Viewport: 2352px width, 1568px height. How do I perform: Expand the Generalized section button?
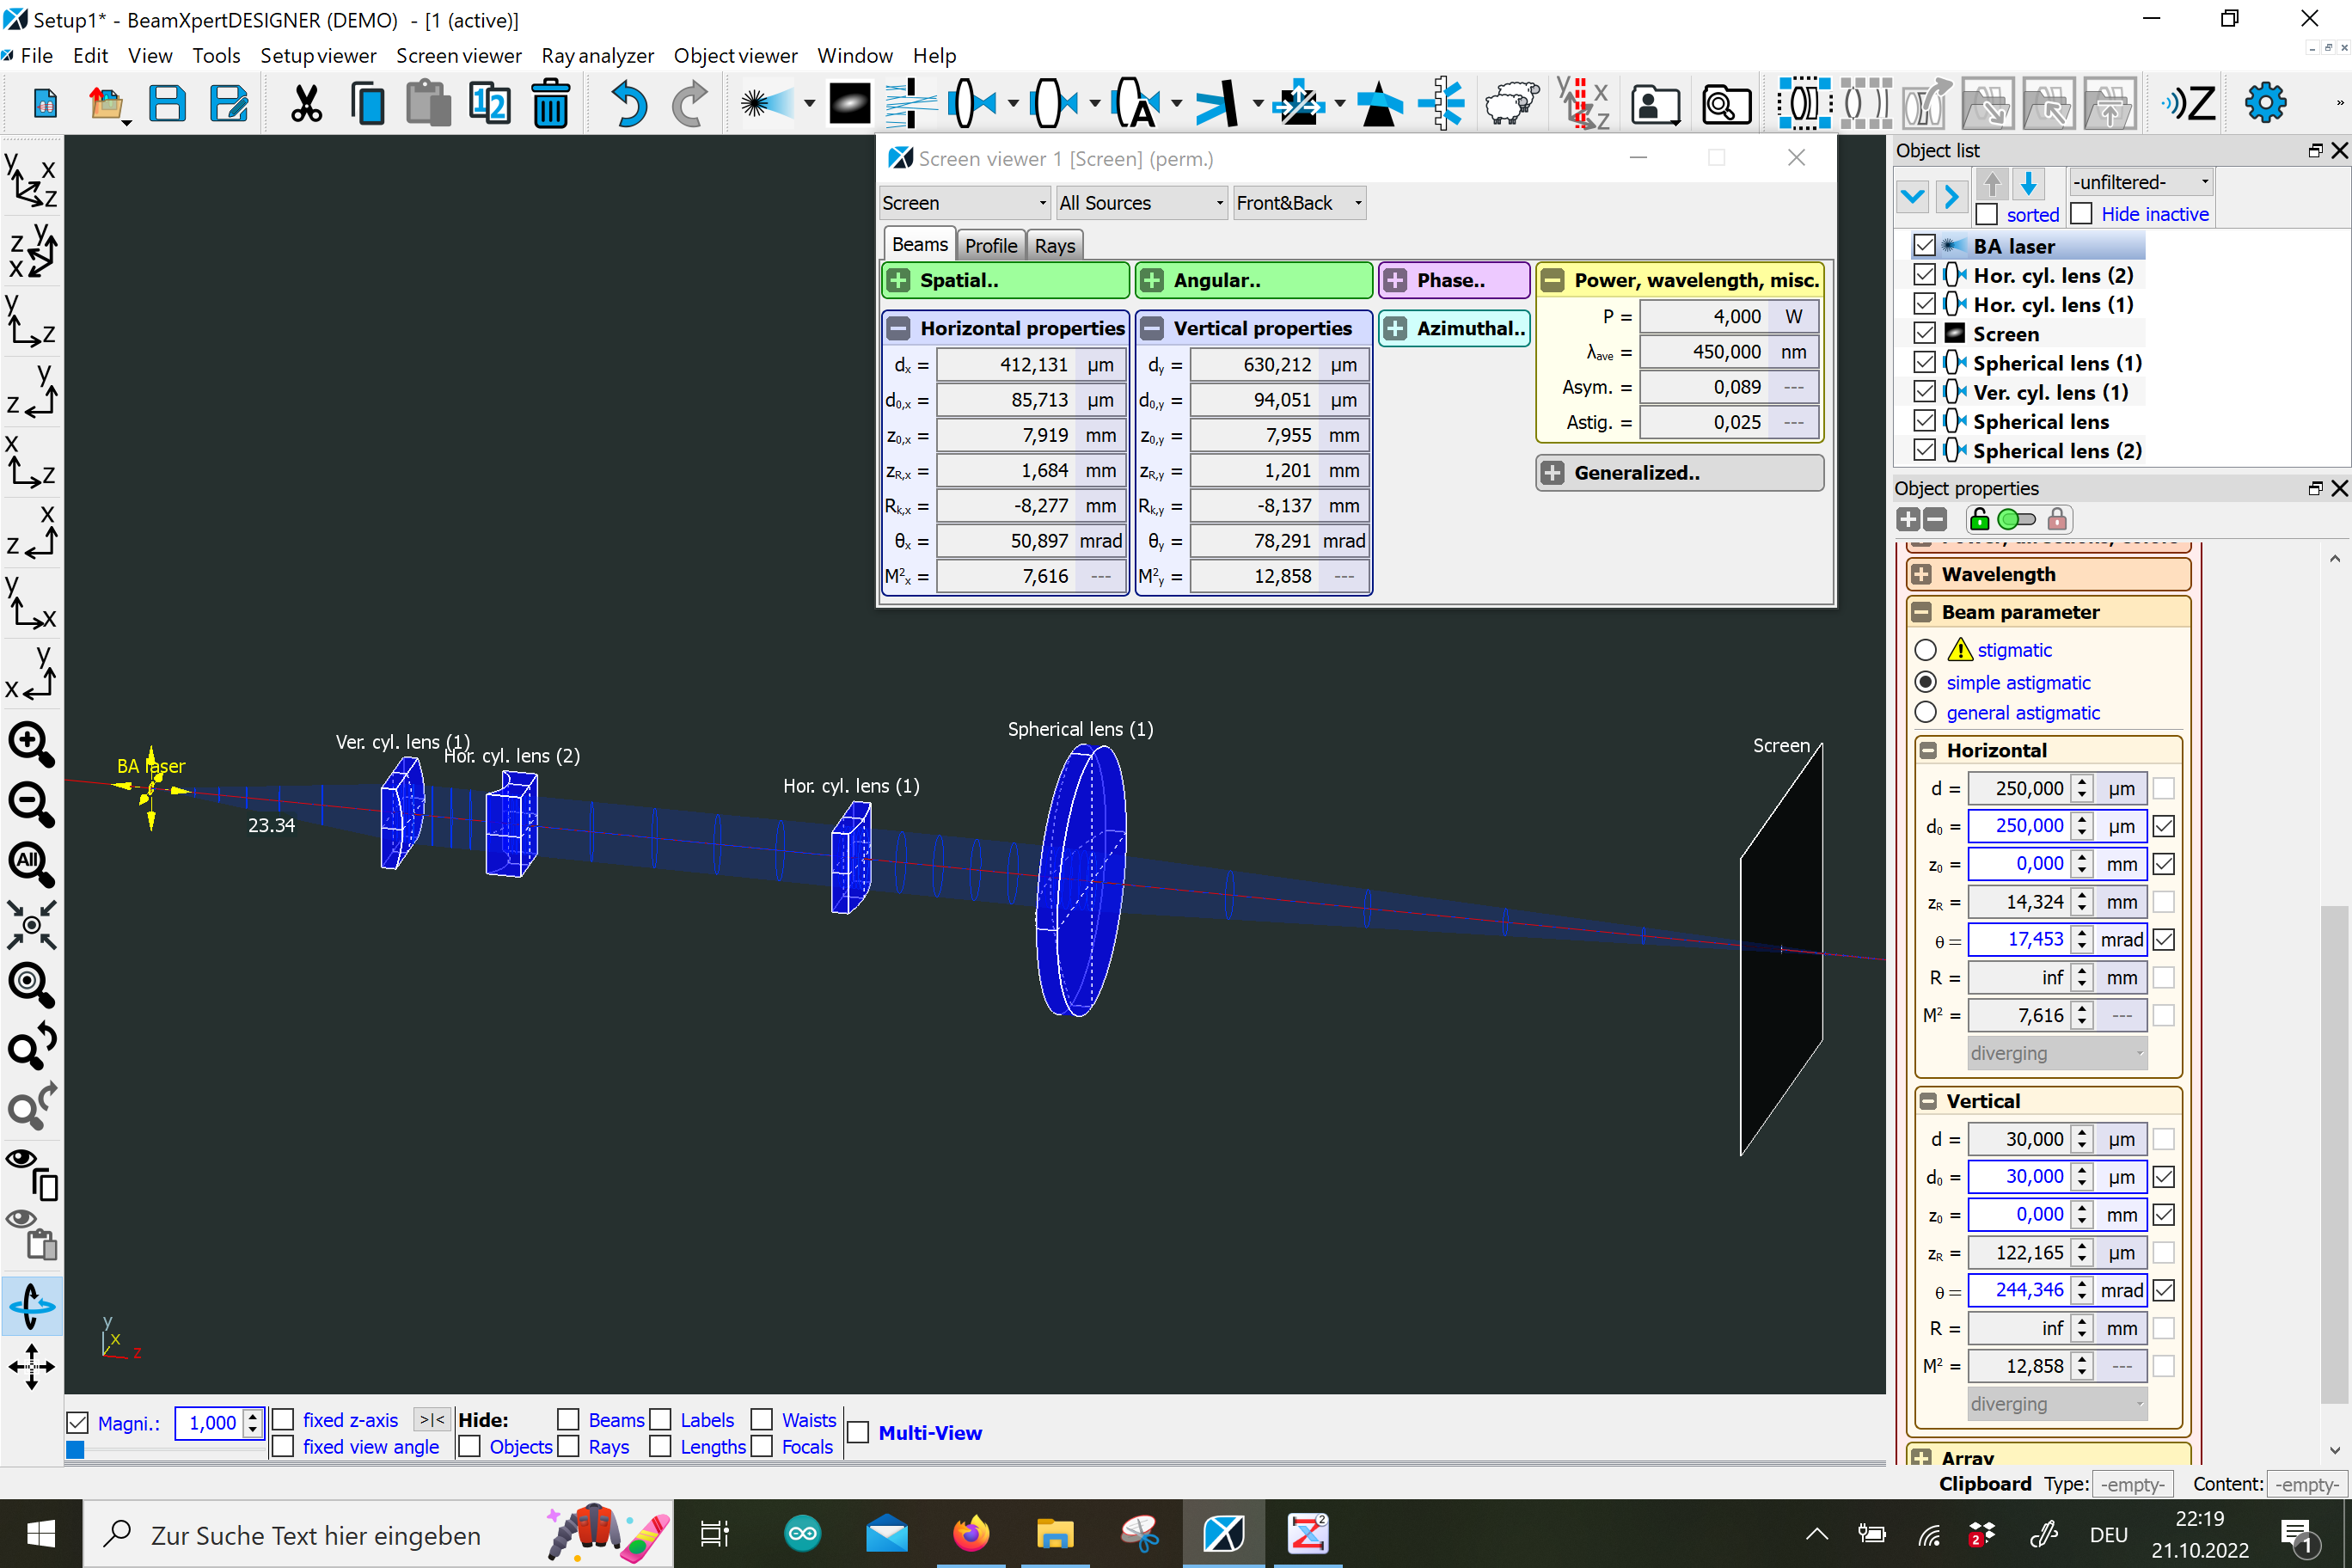[x=1552, y=473]
